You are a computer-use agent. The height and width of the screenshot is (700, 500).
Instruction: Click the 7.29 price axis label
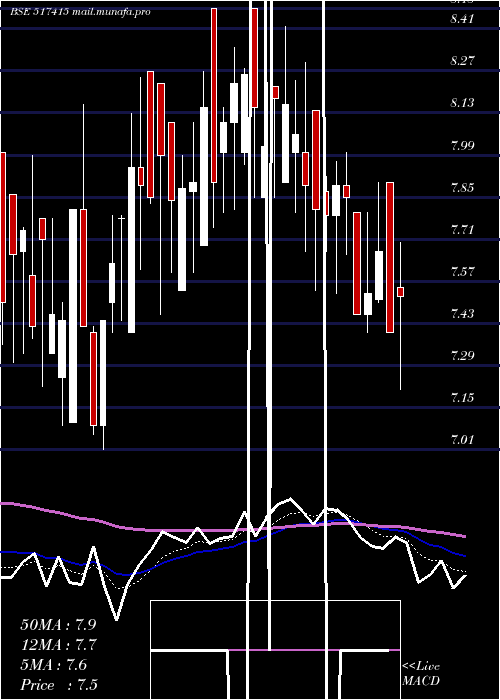tap(462, 356)
